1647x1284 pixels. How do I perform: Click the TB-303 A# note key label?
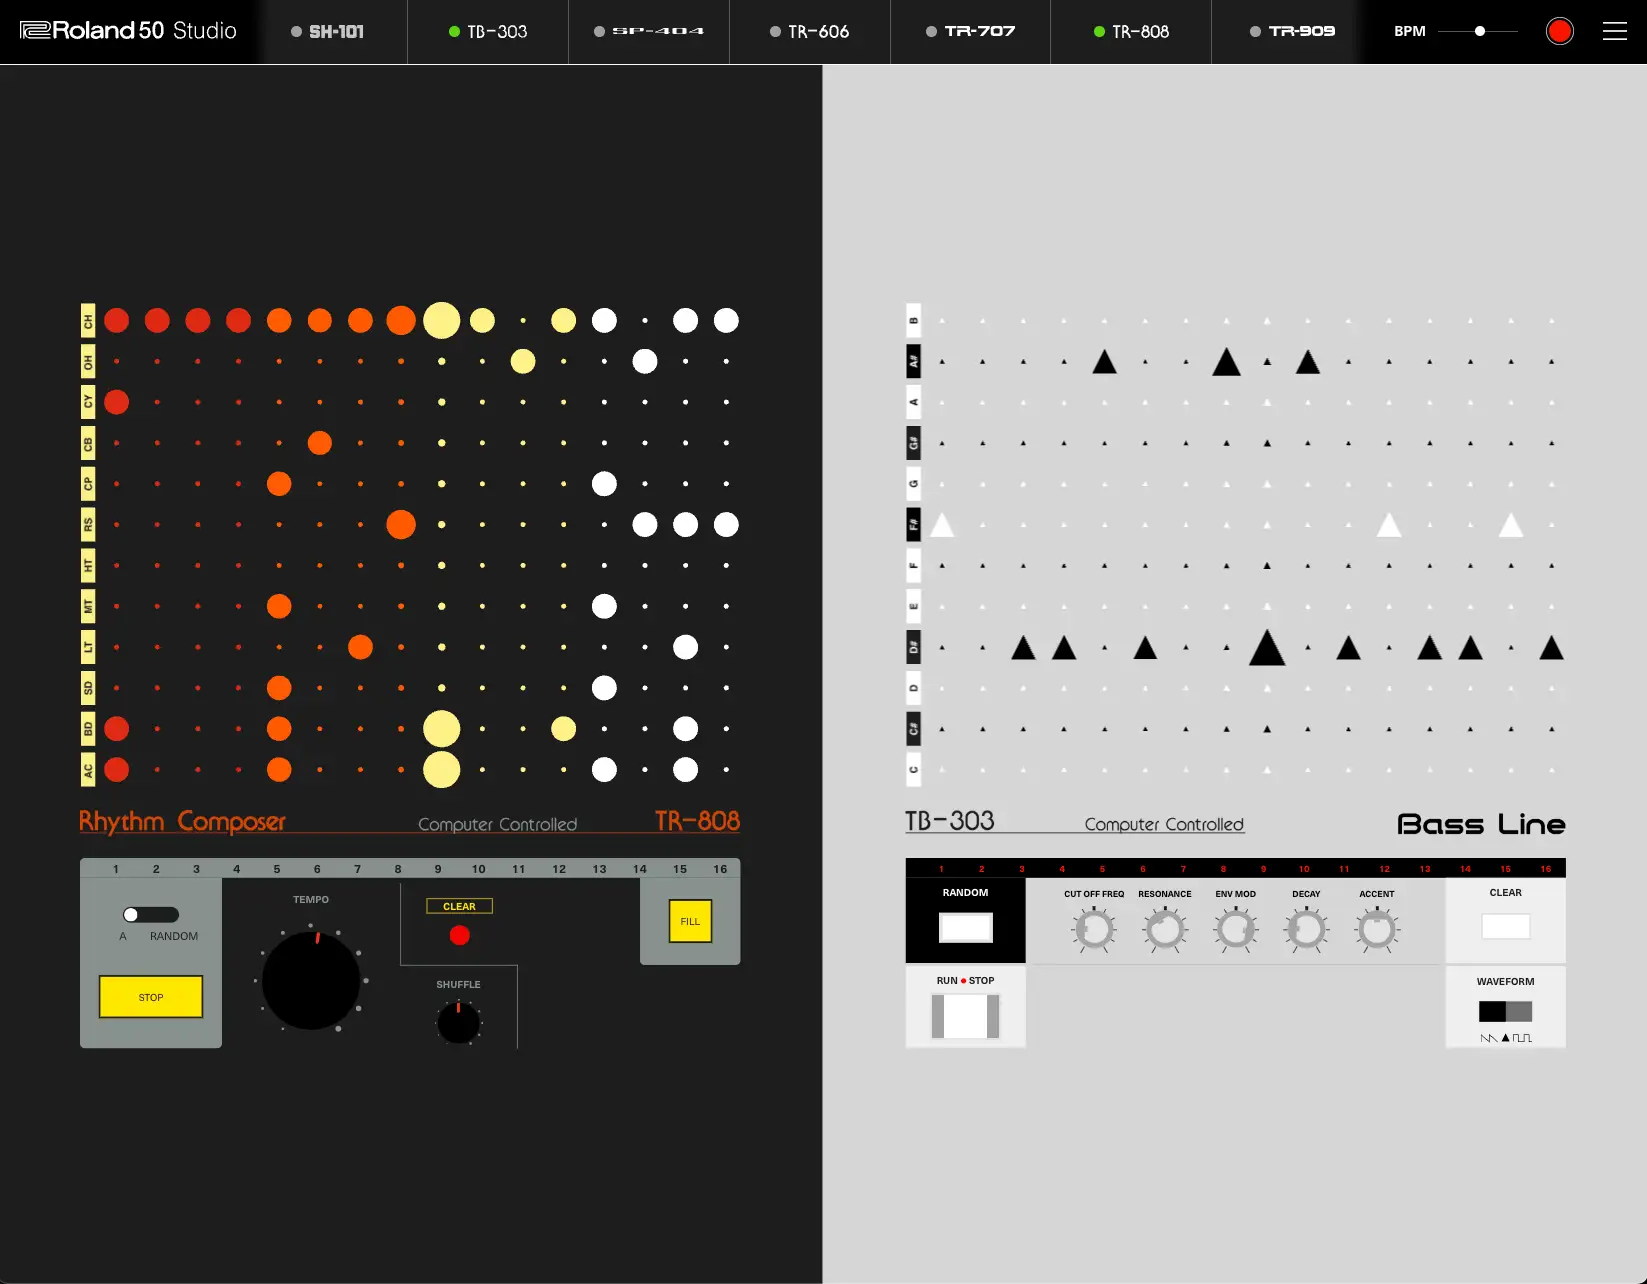913,361
